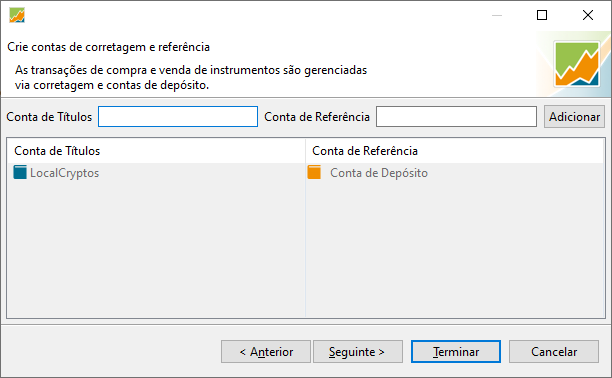Screen dimensions: 612x378
Task: Click the Conta de Títulos column header
Action: (156, 151)
